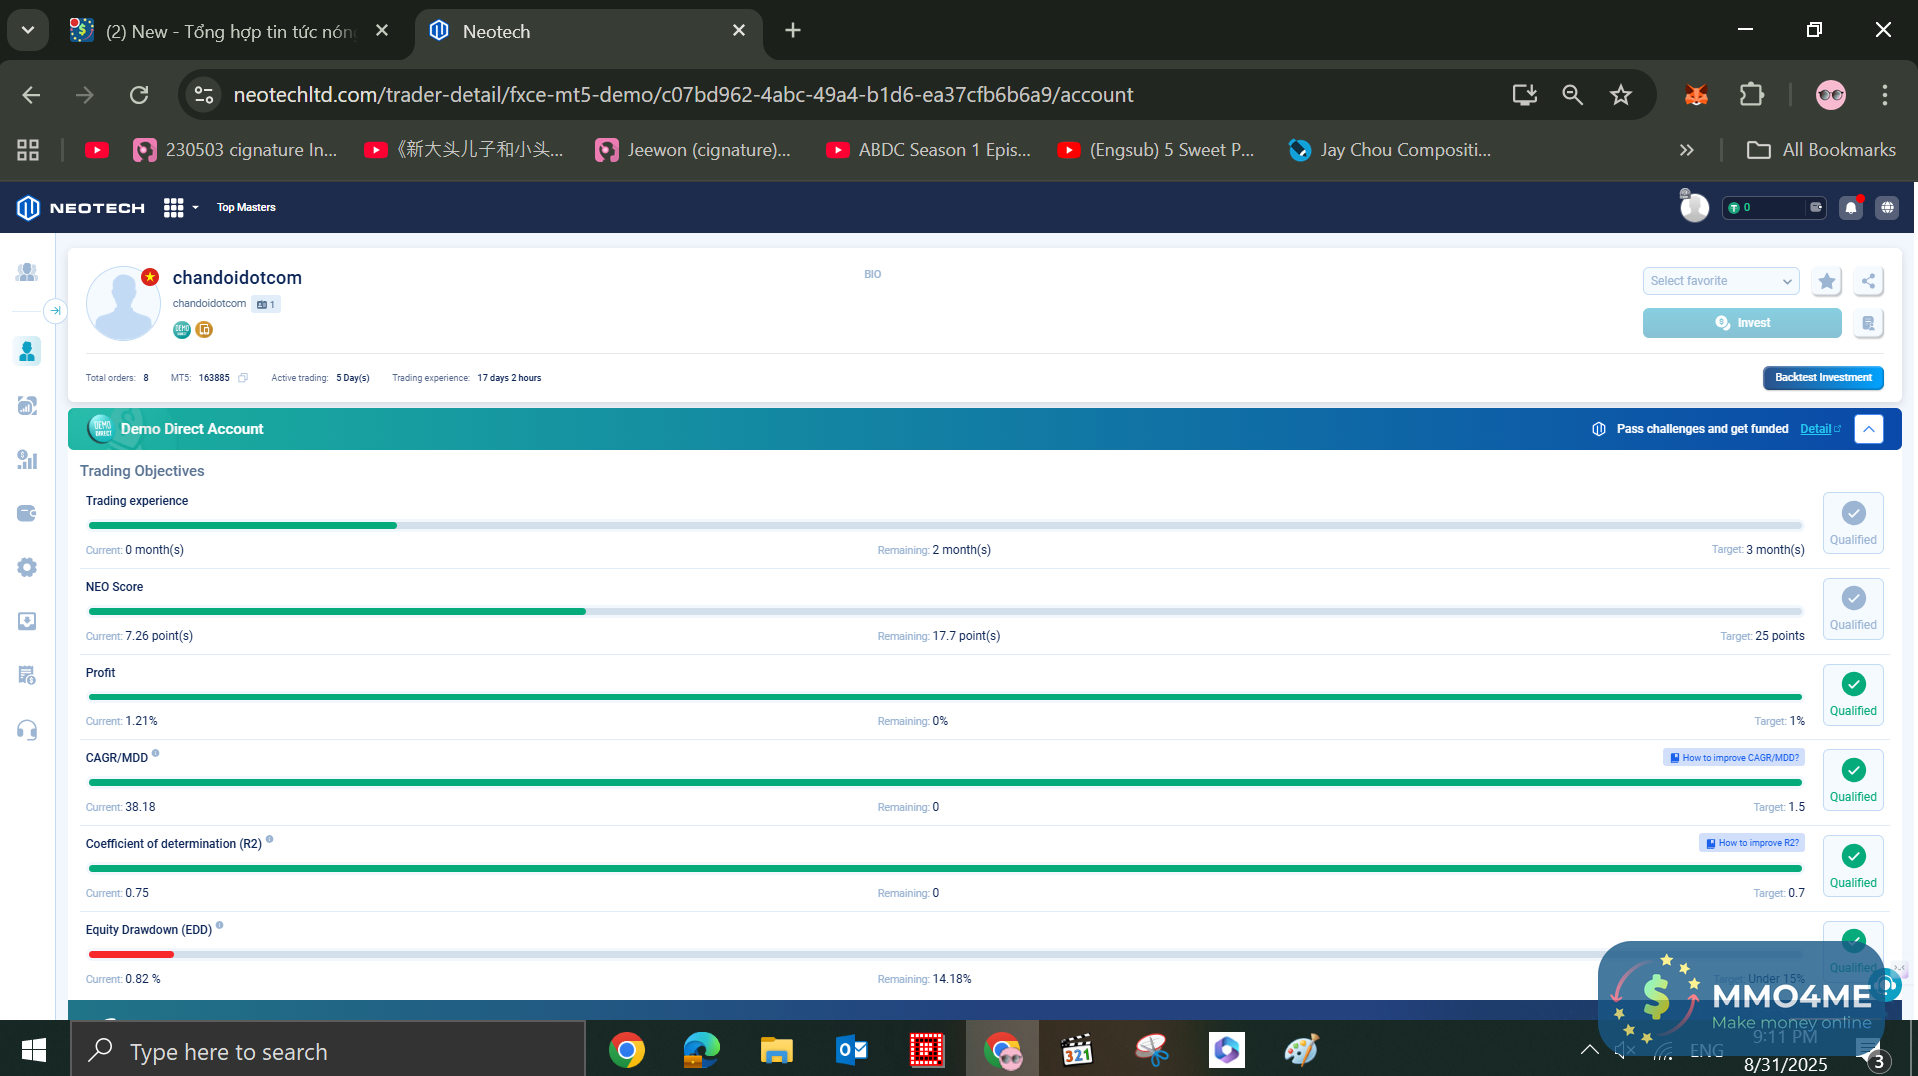Click the report icon beside Invest
The height and width of the screenshot is (1076, 1918).
pos(1868,323)
